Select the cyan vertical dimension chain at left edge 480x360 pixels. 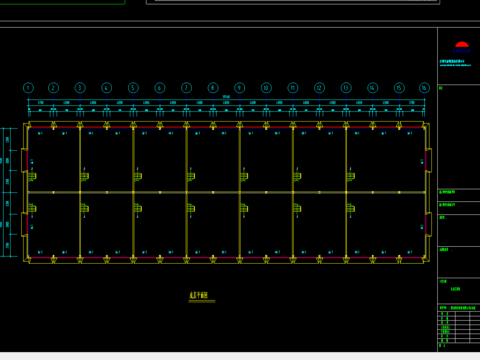(9, 192)
